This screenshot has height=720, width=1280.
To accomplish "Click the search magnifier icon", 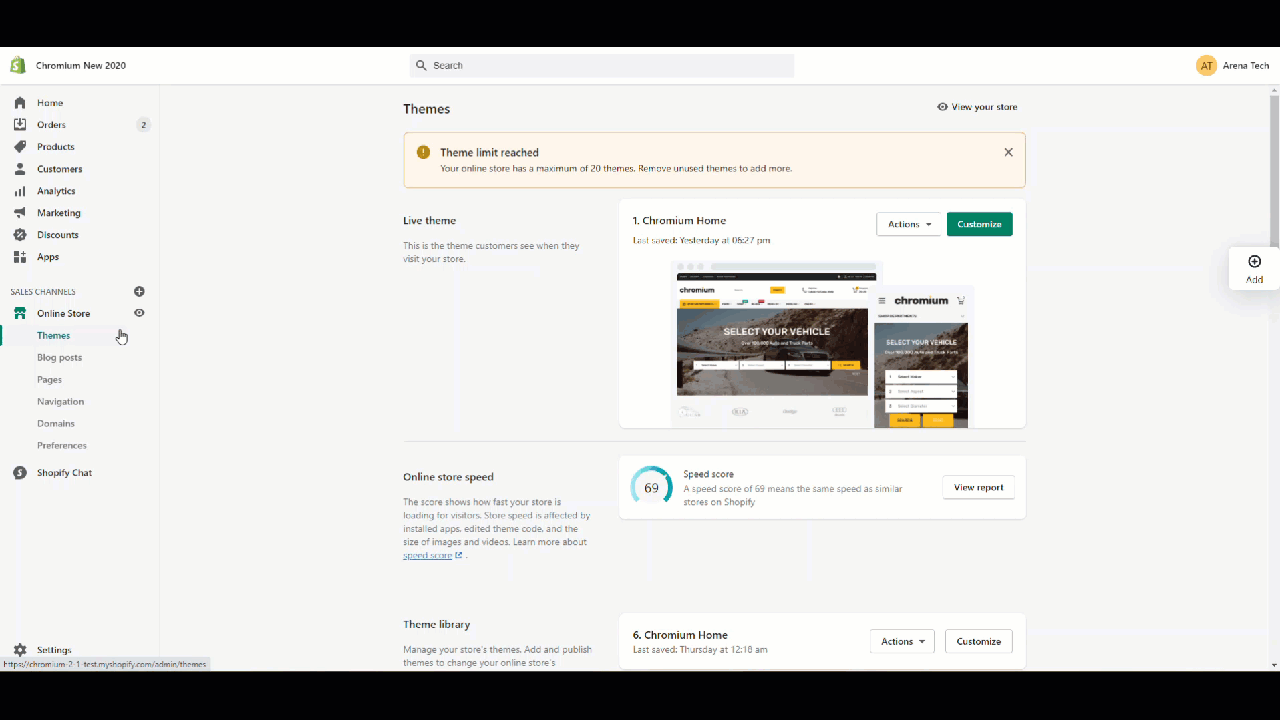I will 421,65.
